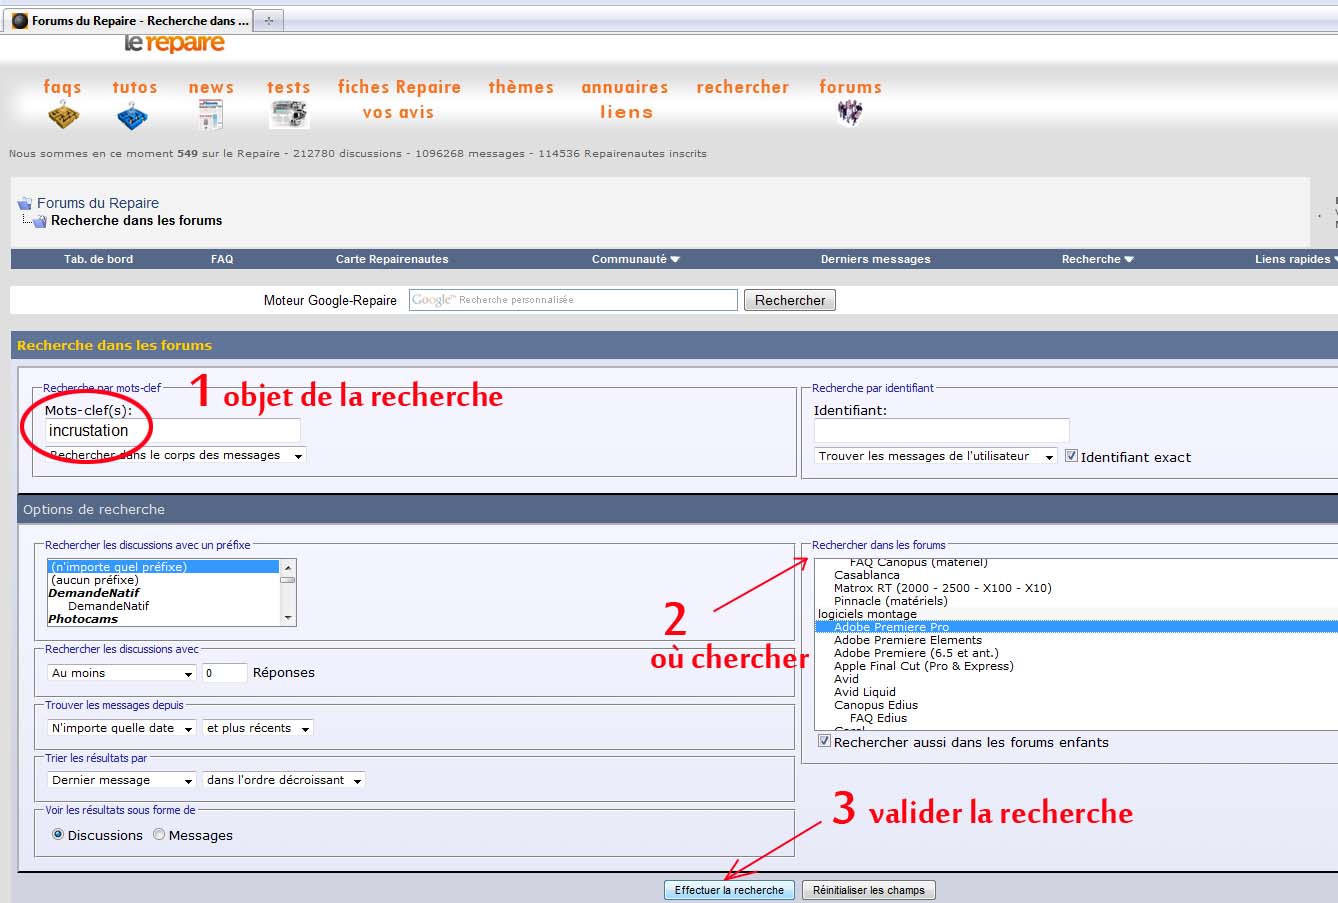Toggle the Identifiant exact checkbox
The width and height of the screenshot is (1338, 903).
[1071, 456]
